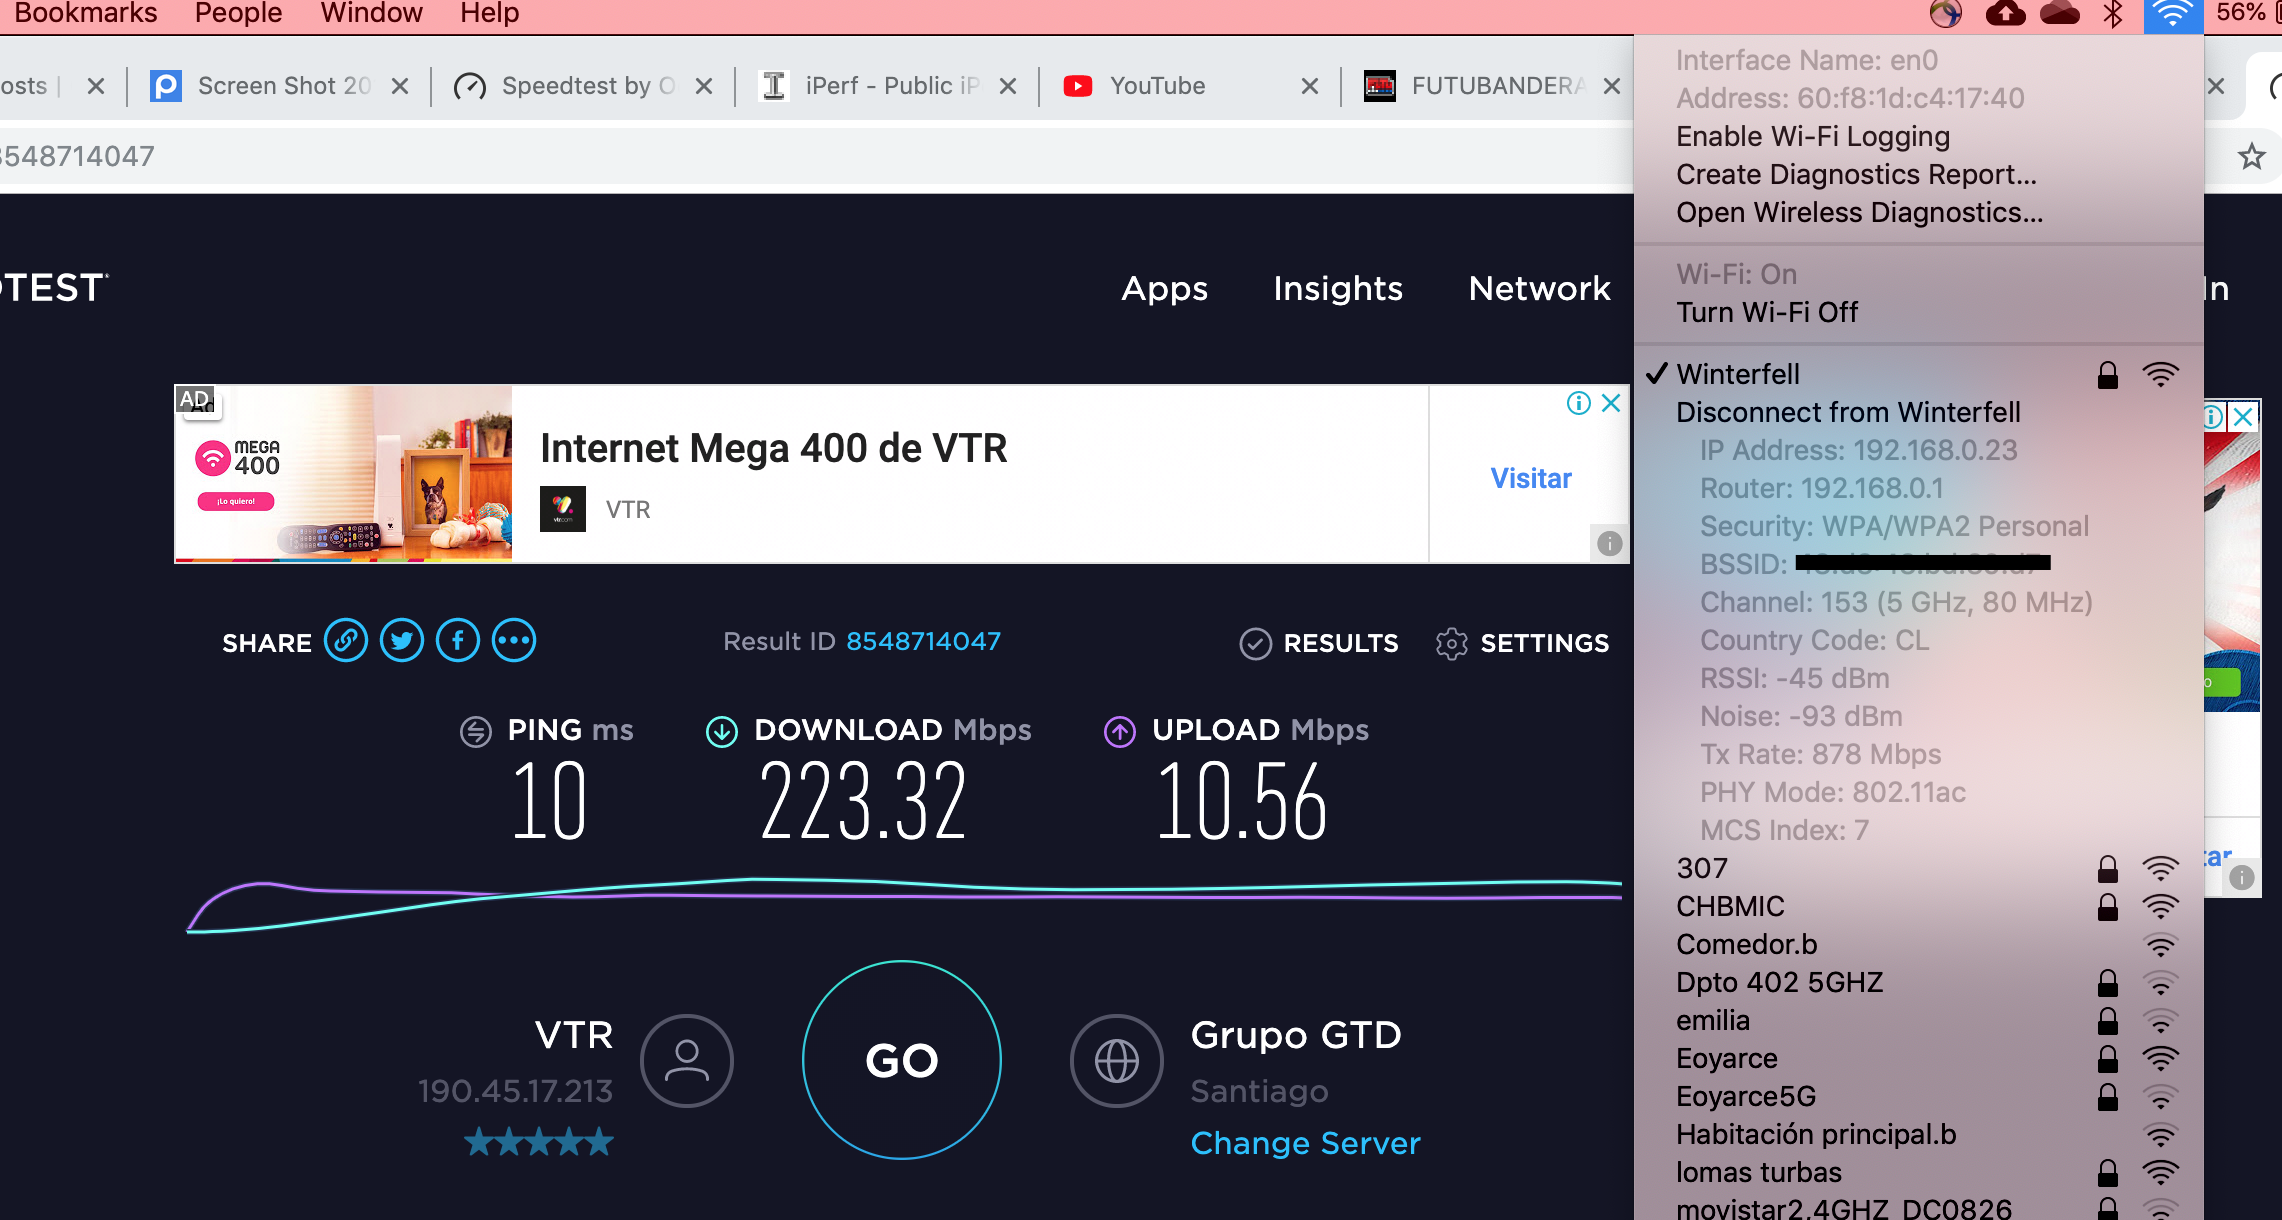The height and width of the screenshot is (1220, 2282).
Task: Click the Grupo GTD server name
Action: (x=1296, y=1035)
